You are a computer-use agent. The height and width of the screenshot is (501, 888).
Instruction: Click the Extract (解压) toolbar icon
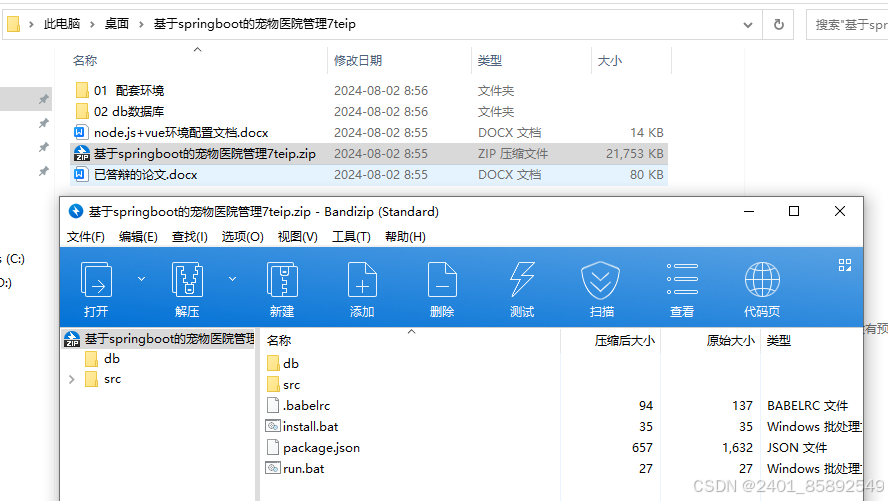(187, 280)
